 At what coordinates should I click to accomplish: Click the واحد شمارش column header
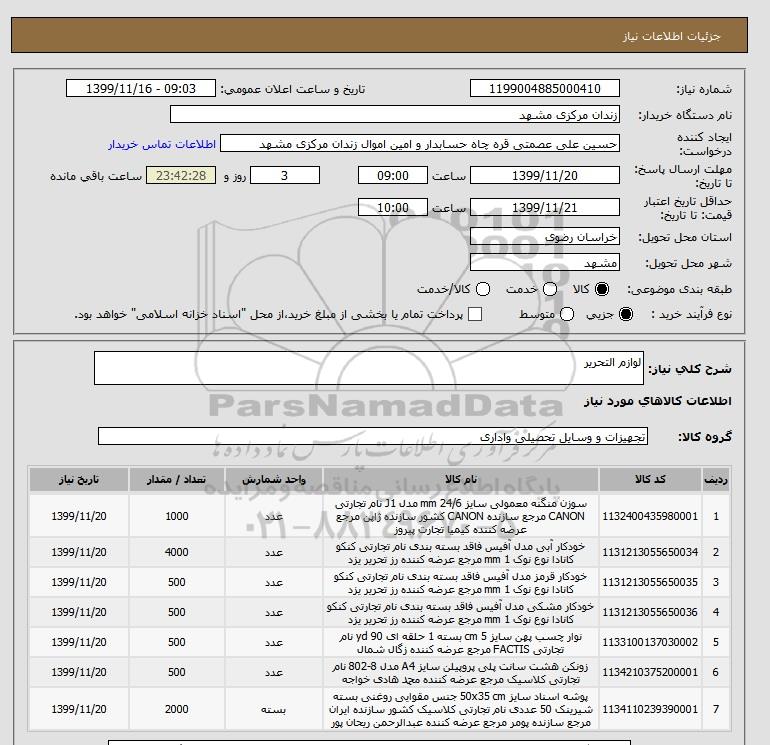(x=274, y=479)
